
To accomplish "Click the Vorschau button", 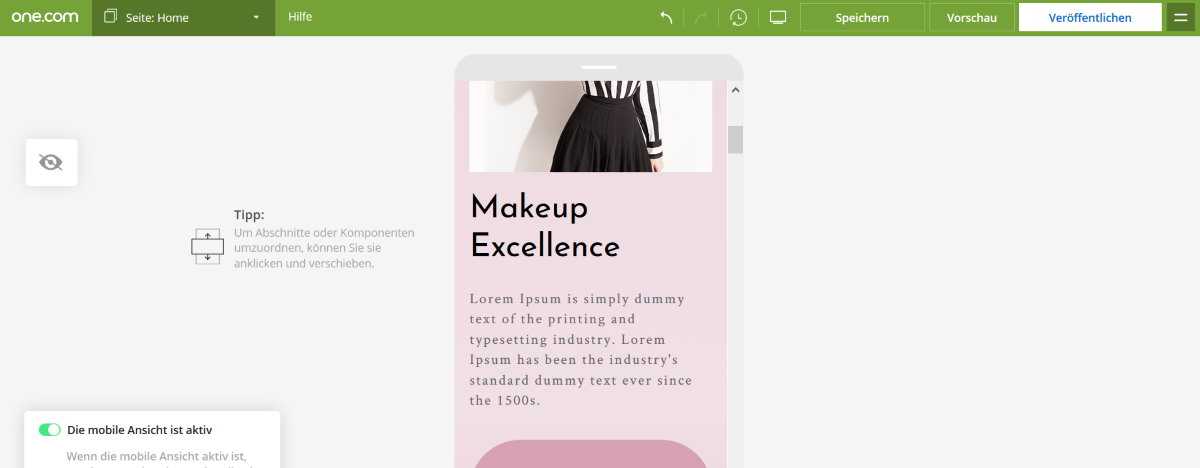I will point(971,18).
